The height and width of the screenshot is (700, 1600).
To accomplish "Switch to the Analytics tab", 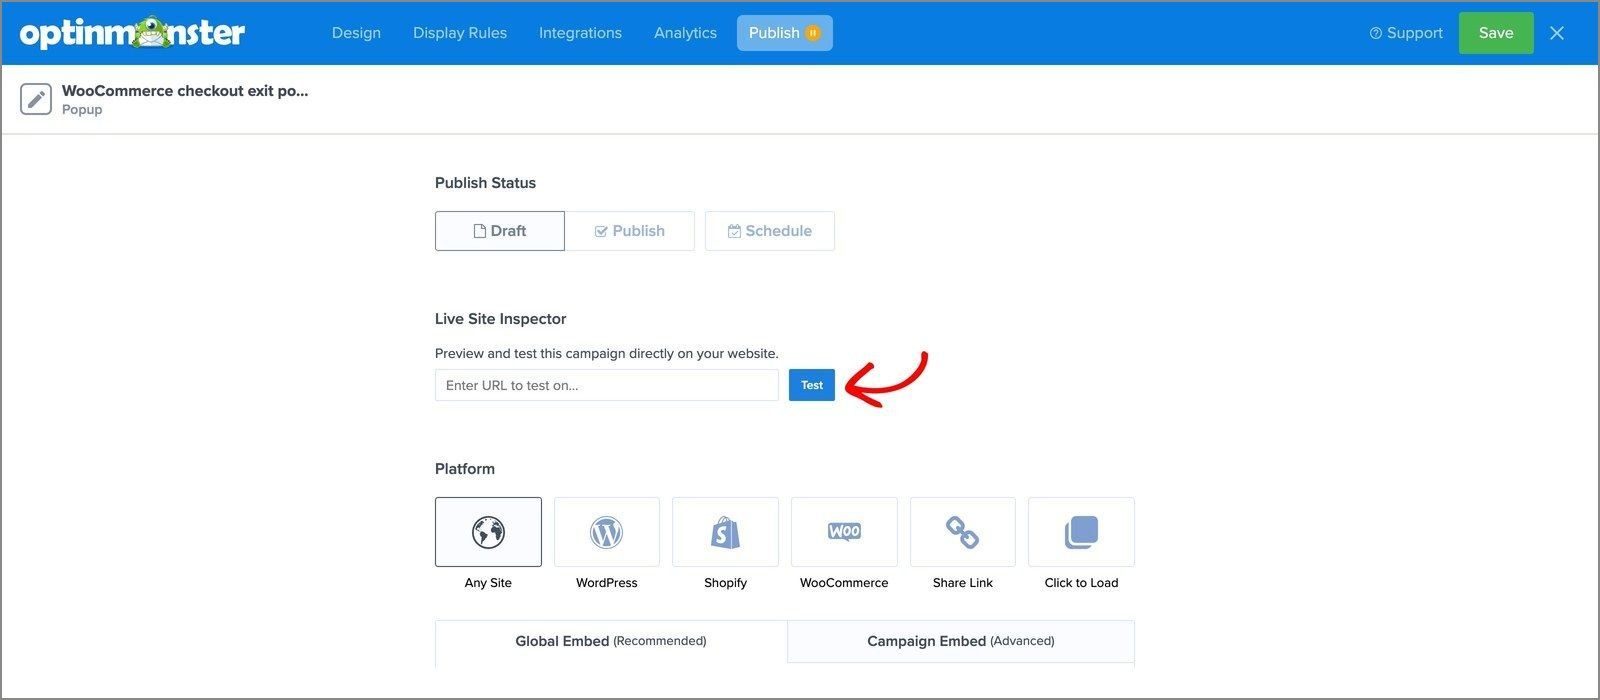I will [685, 33].
